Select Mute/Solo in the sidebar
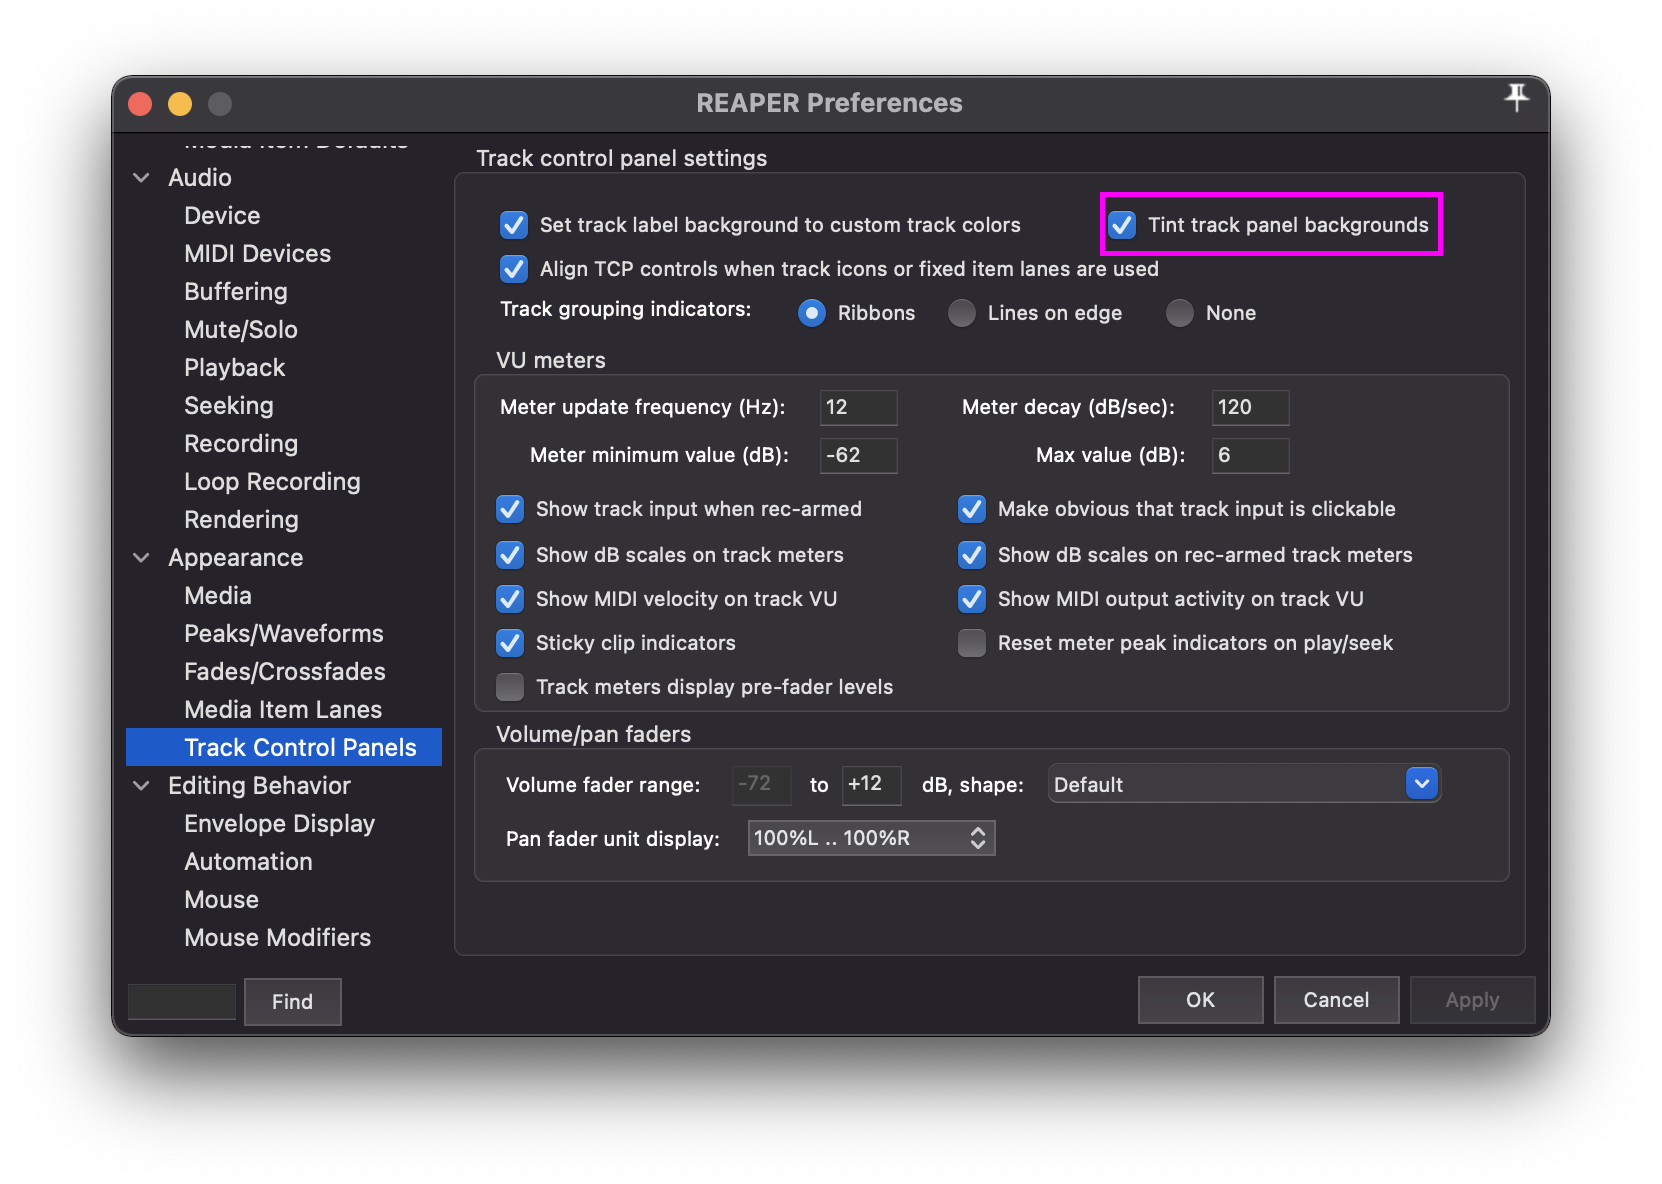 point(241,330)
